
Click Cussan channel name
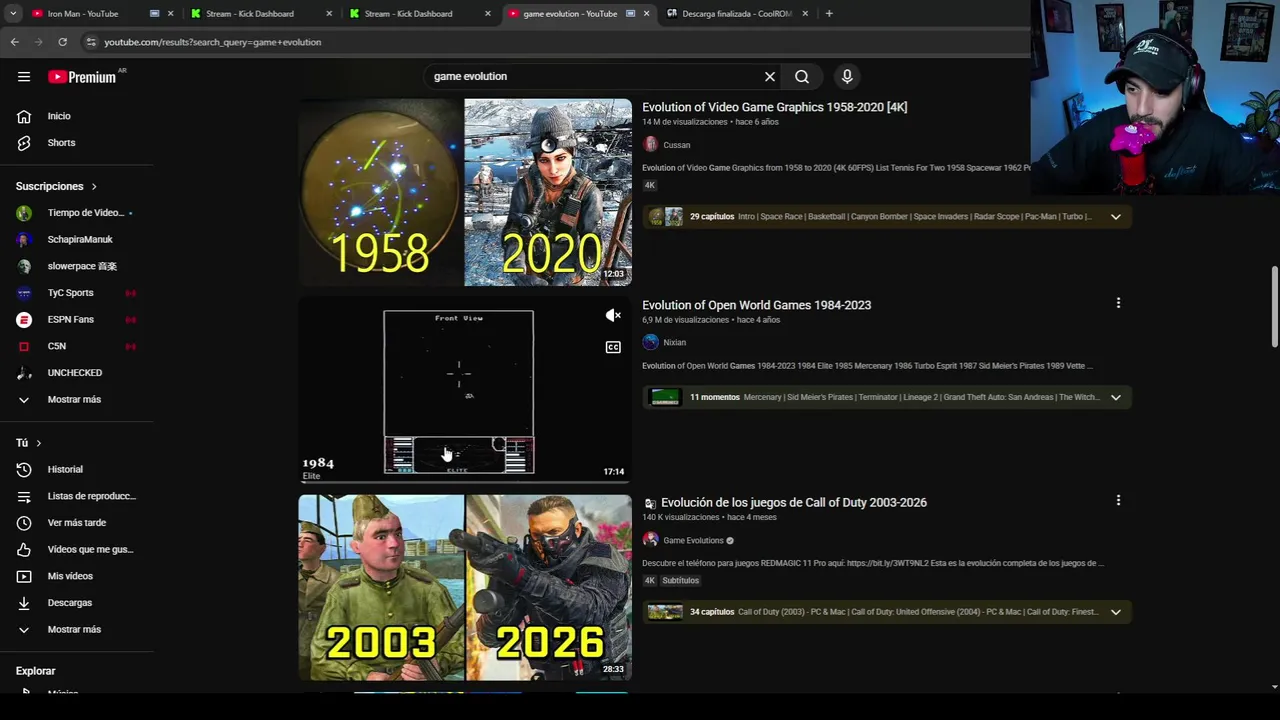[677, 145]
